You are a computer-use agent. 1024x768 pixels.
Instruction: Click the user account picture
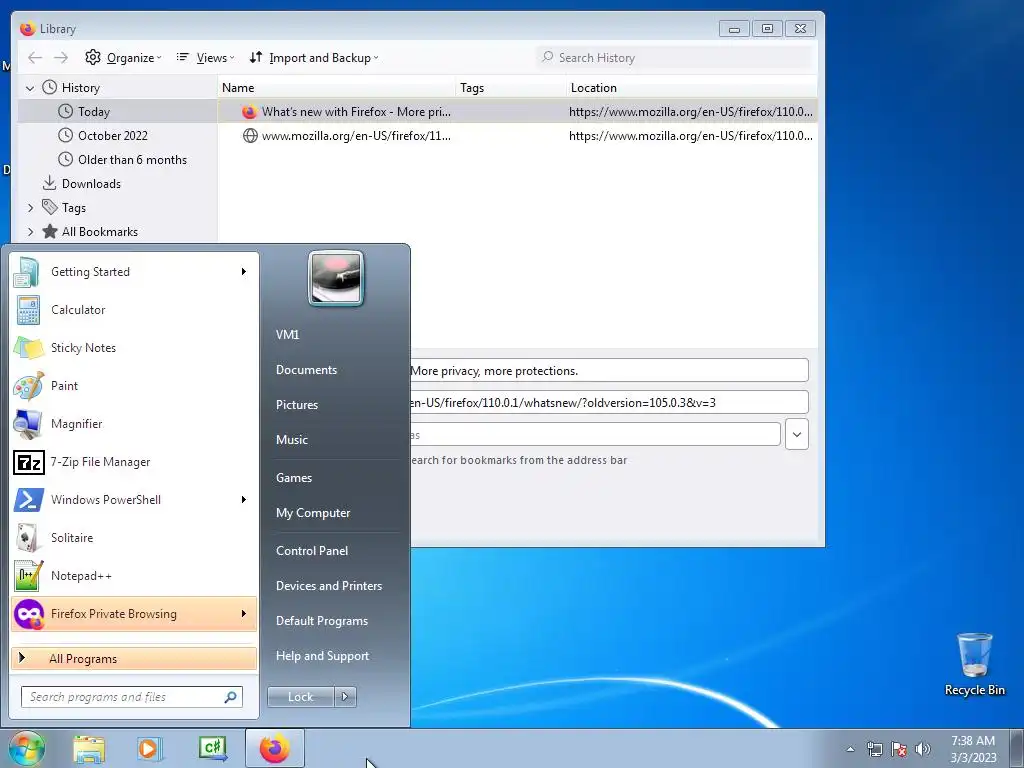pyautogui.click(x=336, y=278)
